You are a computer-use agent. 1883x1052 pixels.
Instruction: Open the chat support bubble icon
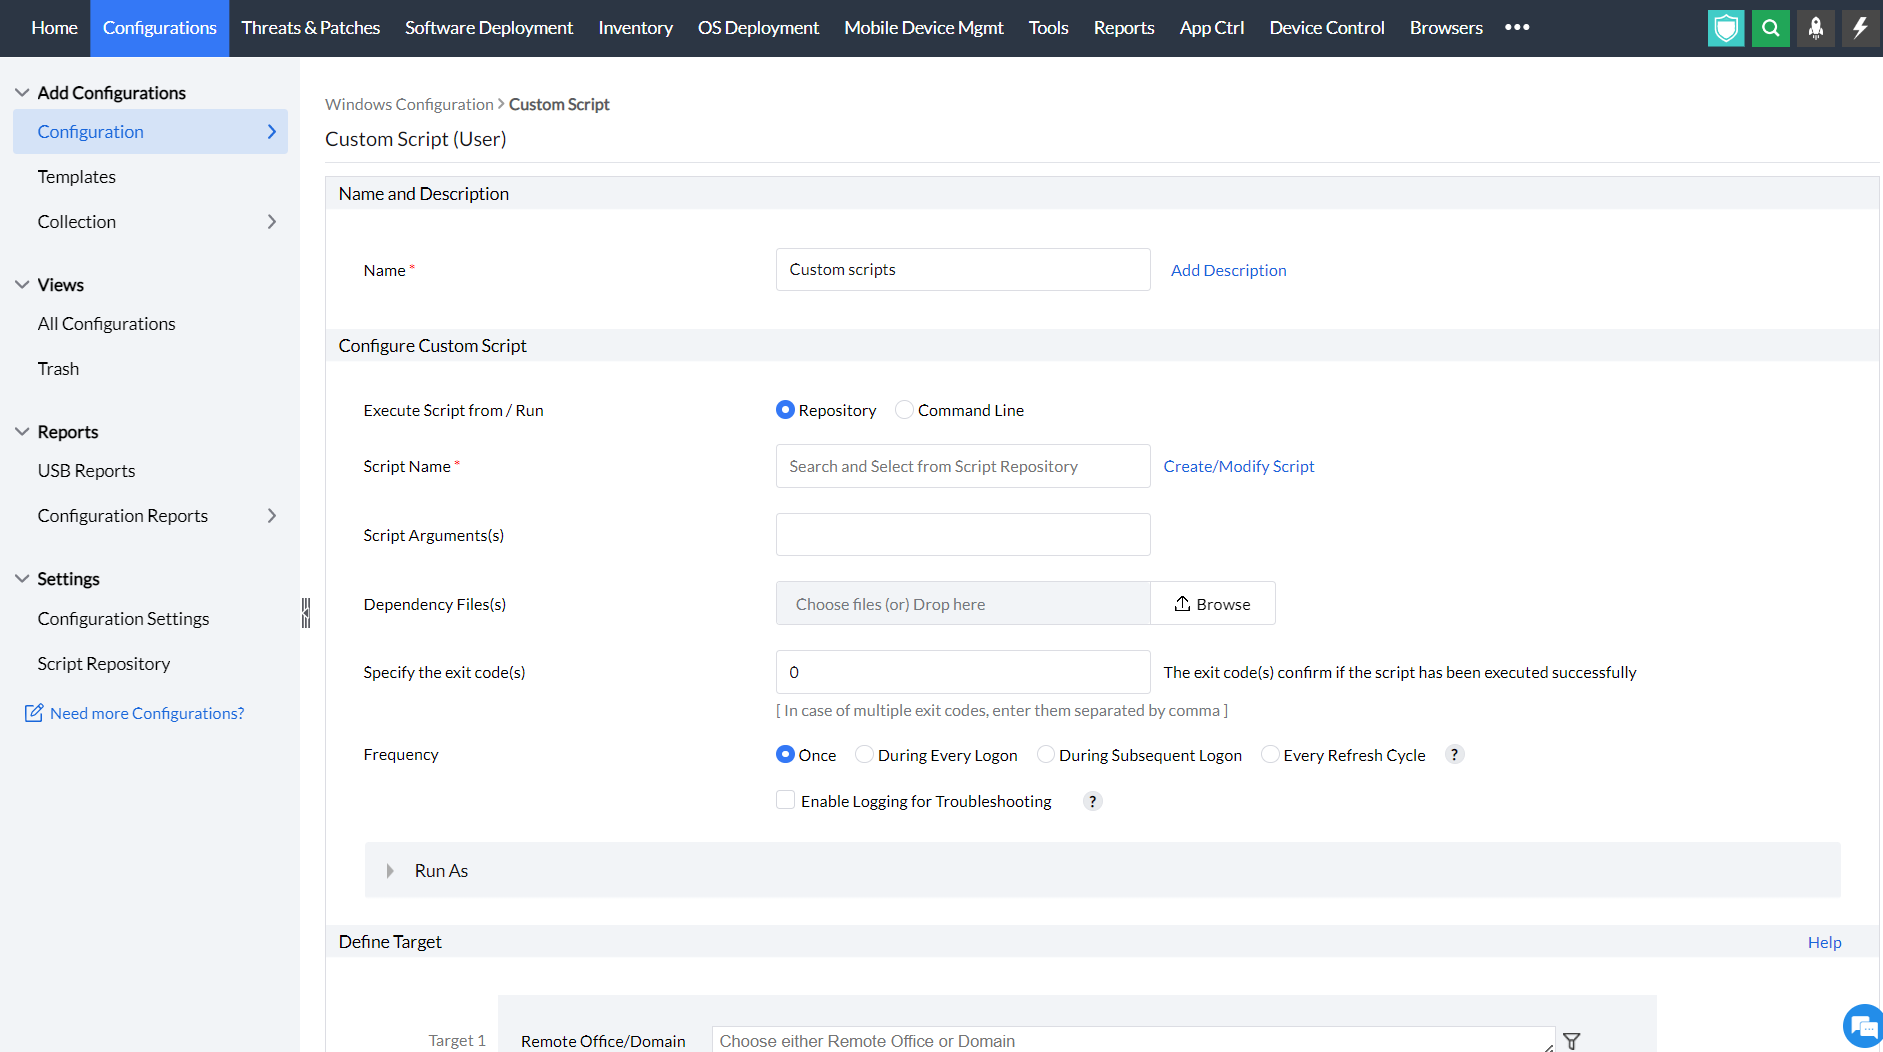click(1863, 1026)
